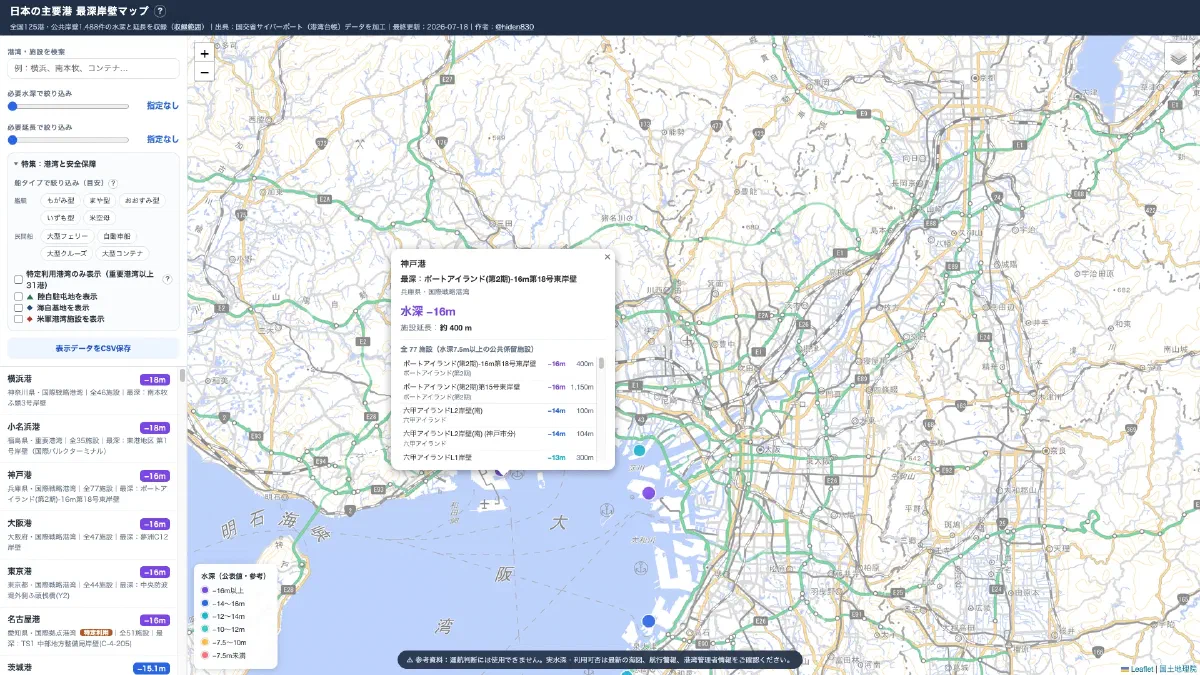
Task: Enable 海自基地を表示 checkbox
Action: (x=18, y=308)
